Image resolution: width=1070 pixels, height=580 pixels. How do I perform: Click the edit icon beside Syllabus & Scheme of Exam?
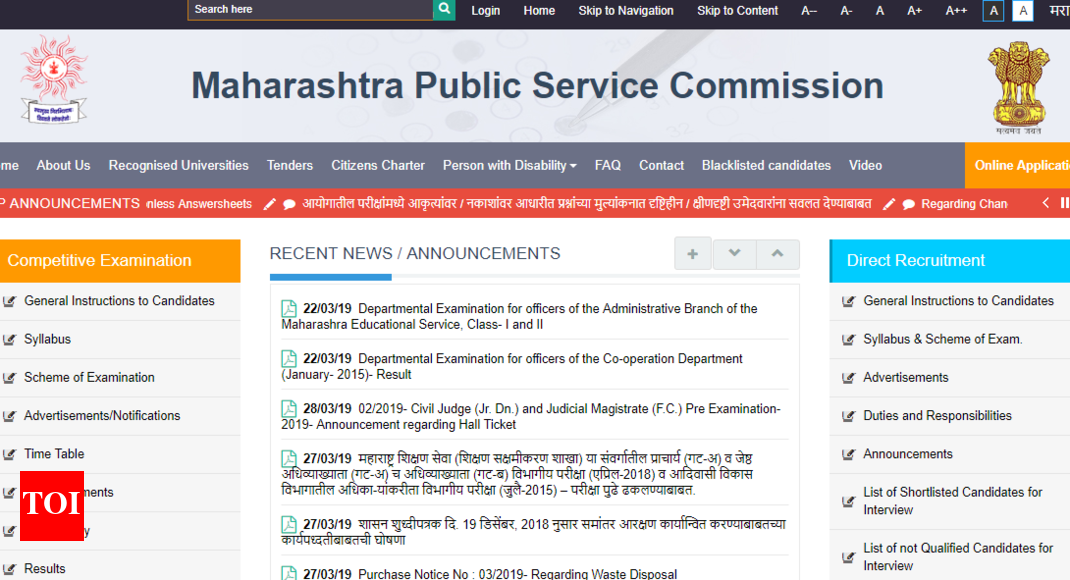(x=848, y=339)
